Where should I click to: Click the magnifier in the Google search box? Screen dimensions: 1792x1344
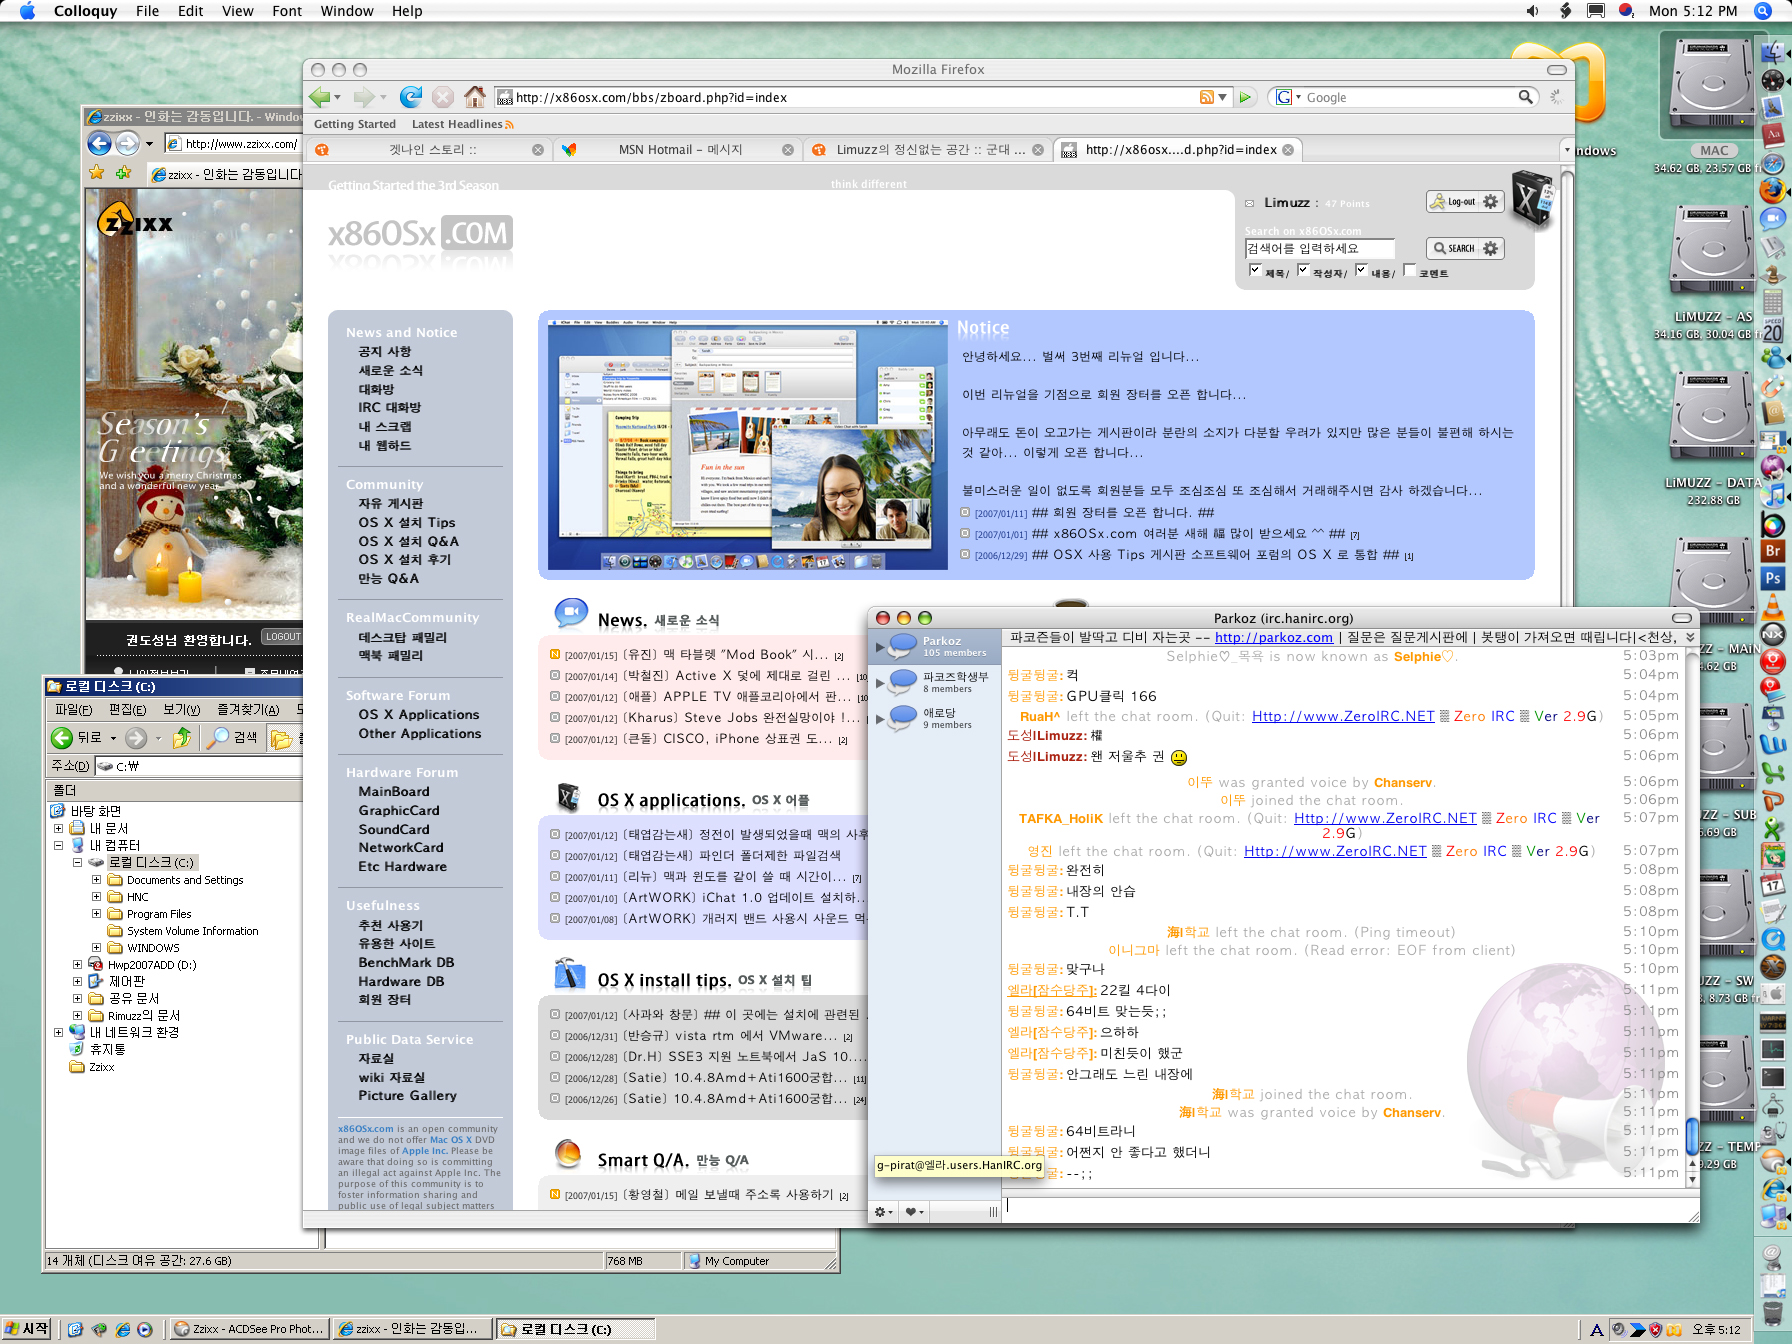click(1525, 97)
